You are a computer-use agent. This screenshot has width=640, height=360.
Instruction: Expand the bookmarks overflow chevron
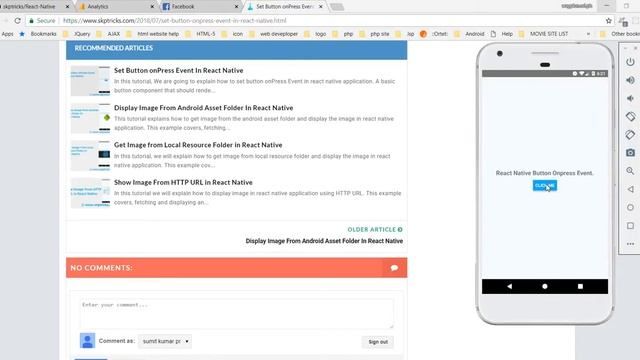tap(588, 34)
